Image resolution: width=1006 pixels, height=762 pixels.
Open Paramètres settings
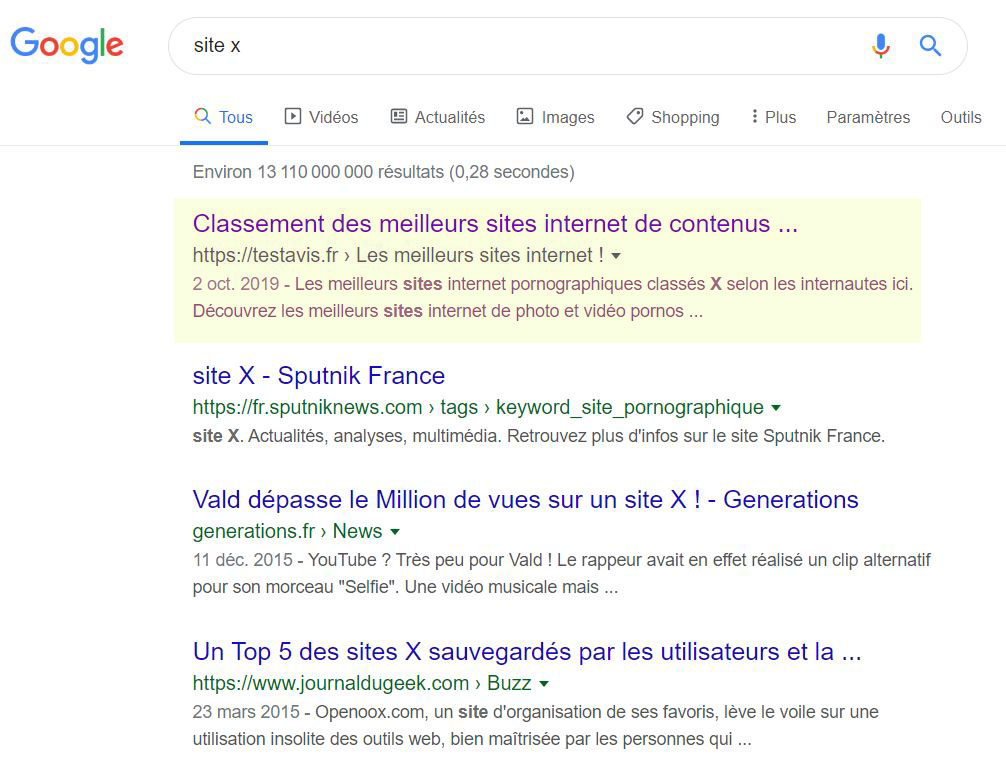pos(868,117)
